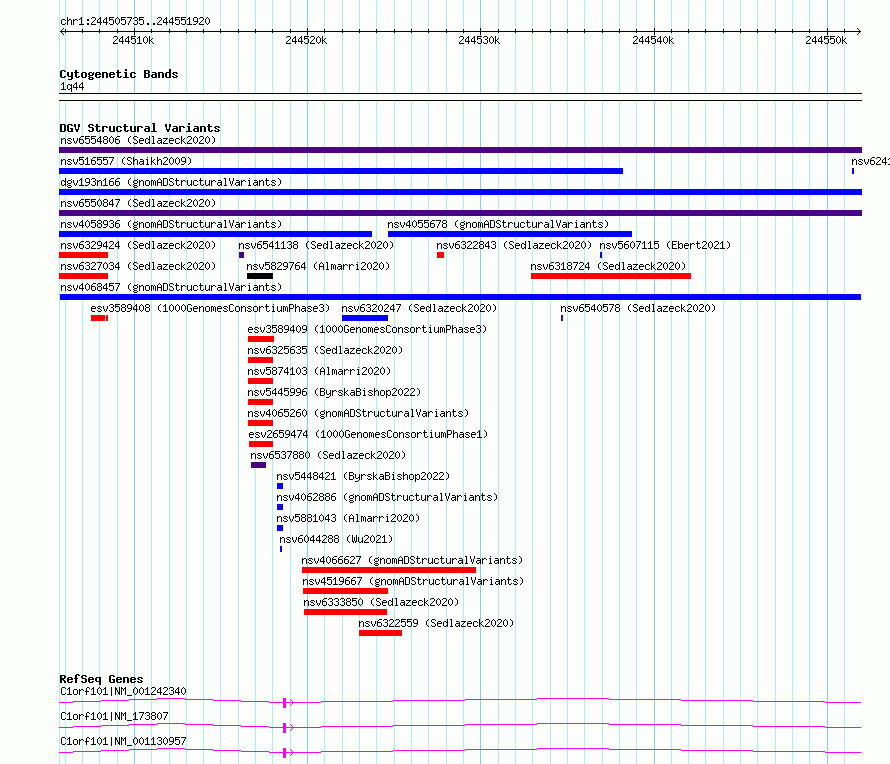890x764 pixels.
Task: Select C1orf101|NM_001130957 gene label
Action: coord(123,741)
